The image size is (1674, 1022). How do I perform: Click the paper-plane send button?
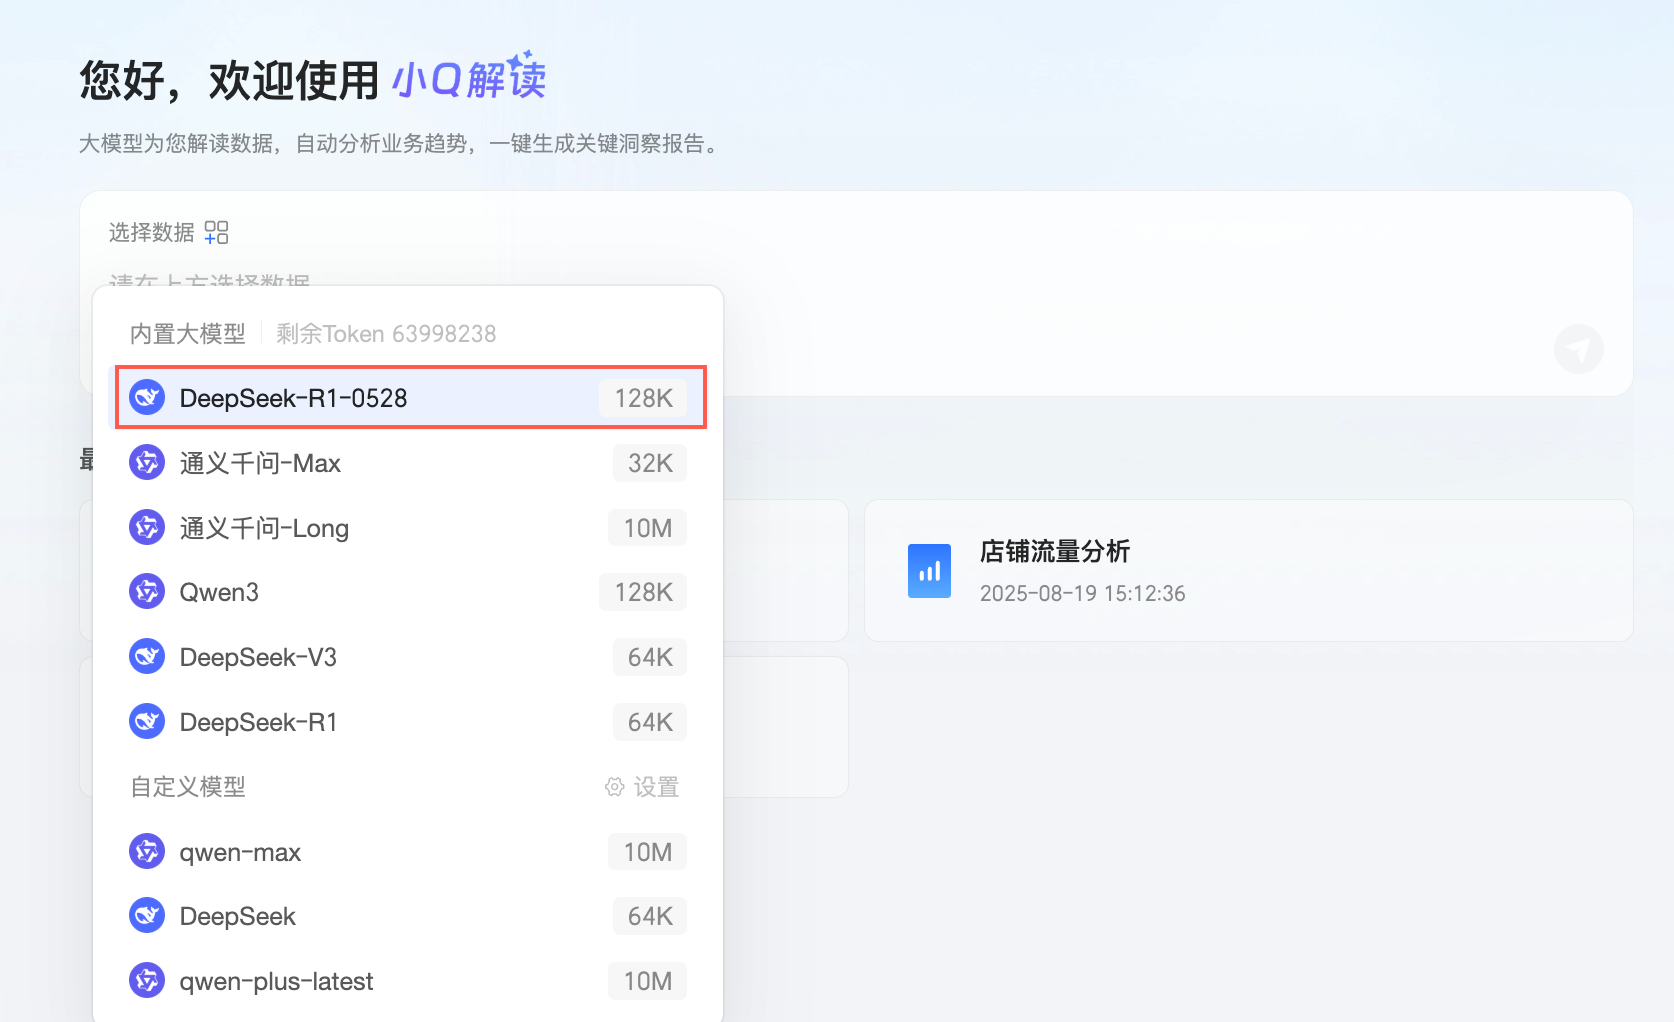tap(1579, 349)
